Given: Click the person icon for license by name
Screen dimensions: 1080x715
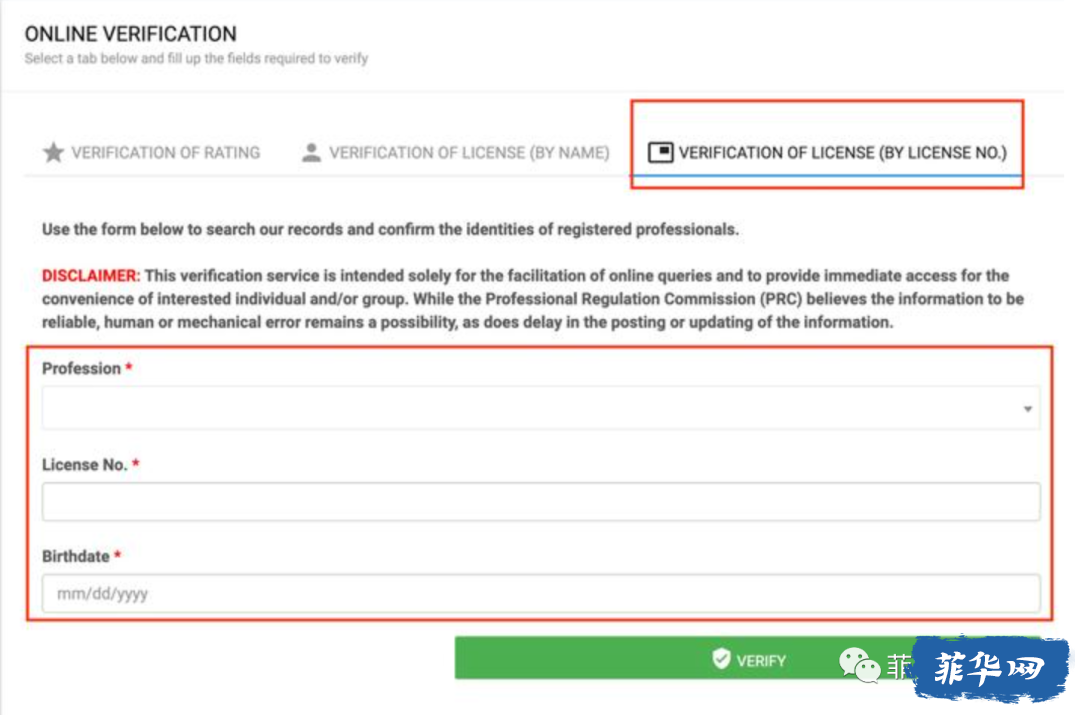Looking at the screenshot, I should tap(311, 152).
